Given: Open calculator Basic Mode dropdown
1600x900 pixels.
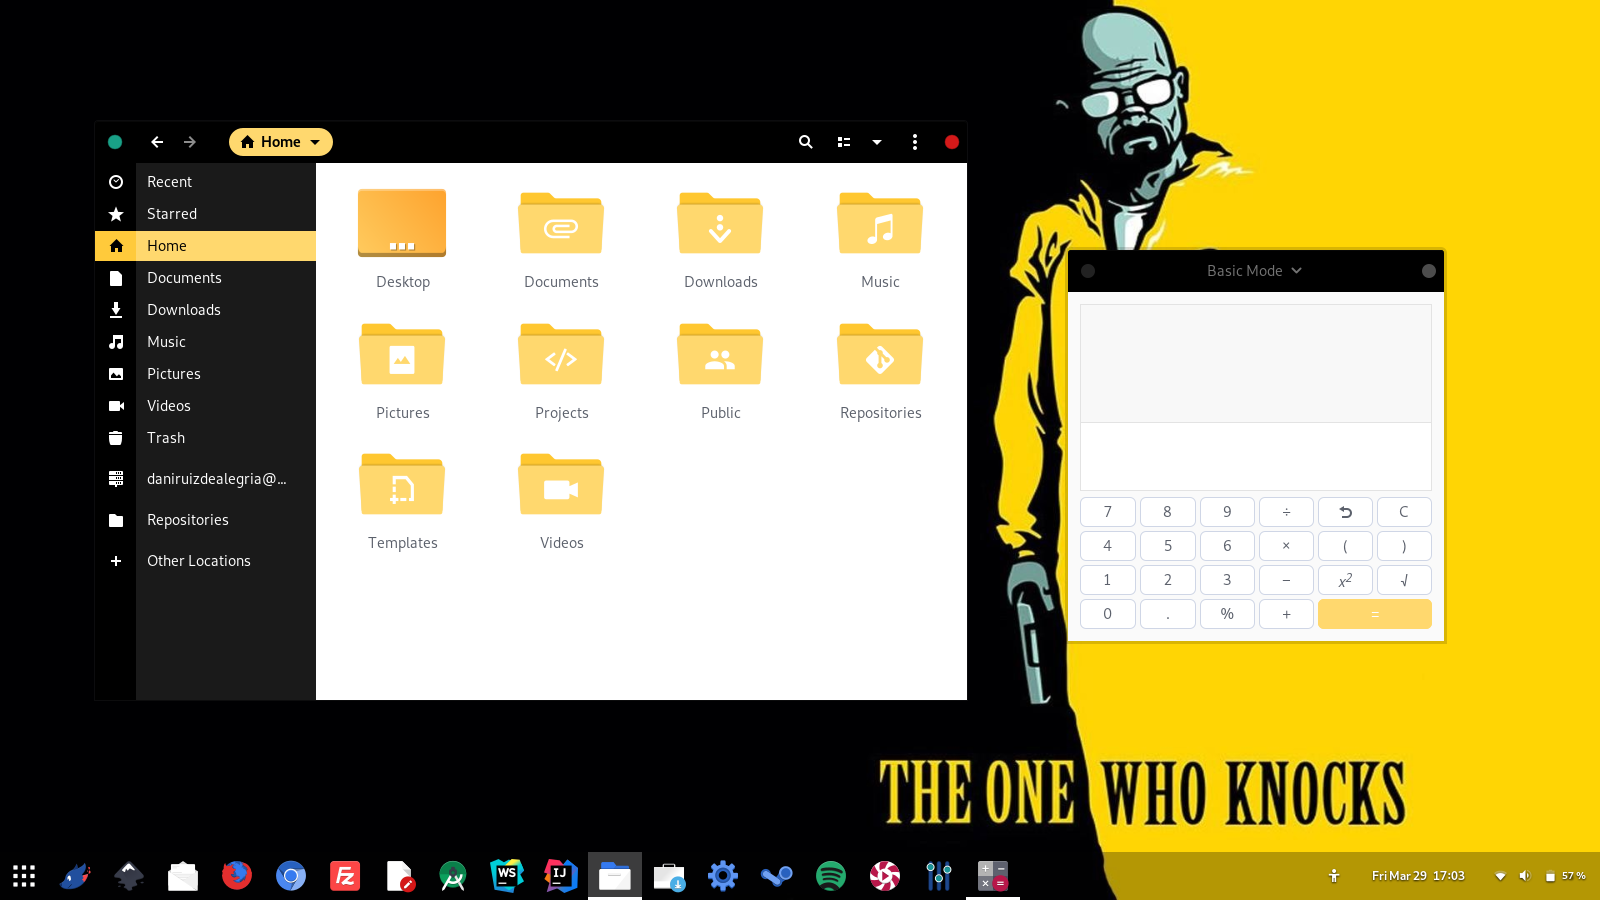Looking at the screenshot, I should tap(1254, 271).
